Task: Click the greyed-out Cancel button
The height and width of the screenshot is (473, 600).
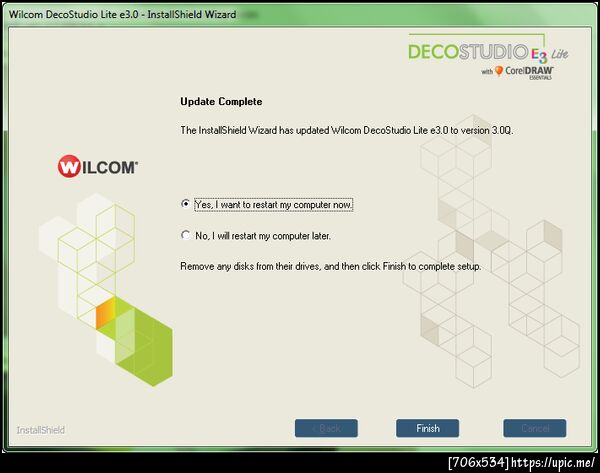Action: (x=535, y=428)
